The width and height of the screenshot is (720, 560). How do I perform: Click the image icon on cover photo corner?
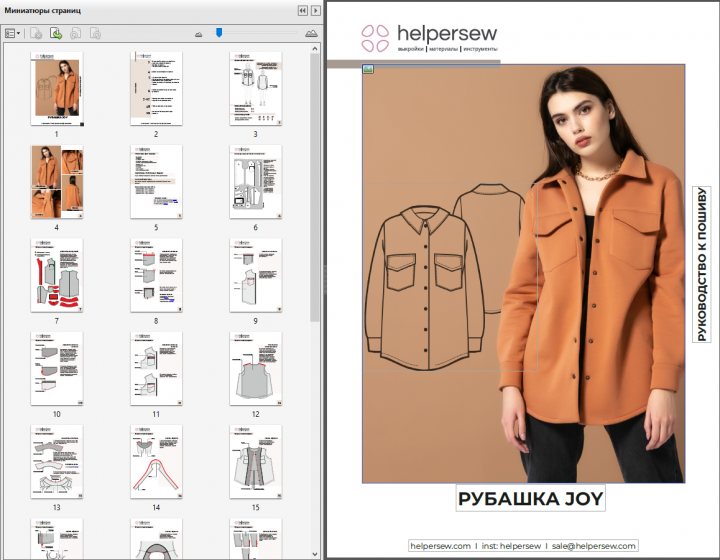pos(368,69)
